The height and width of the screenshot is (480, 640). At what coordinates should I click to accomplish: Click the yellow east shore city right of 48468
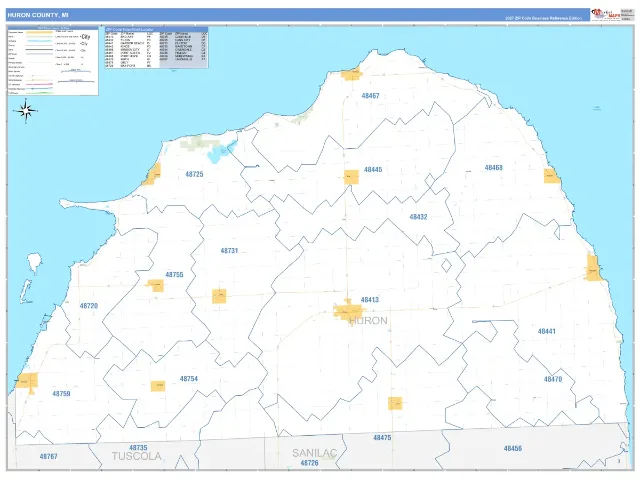[551, 176]
